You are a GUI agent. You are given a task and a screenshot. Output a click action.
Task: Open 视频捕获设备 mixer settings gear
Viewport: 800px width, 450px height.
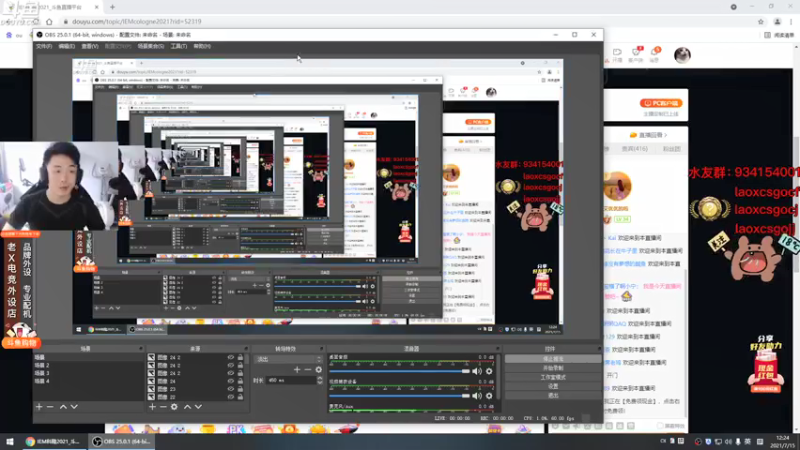click(x=489, y=395)
